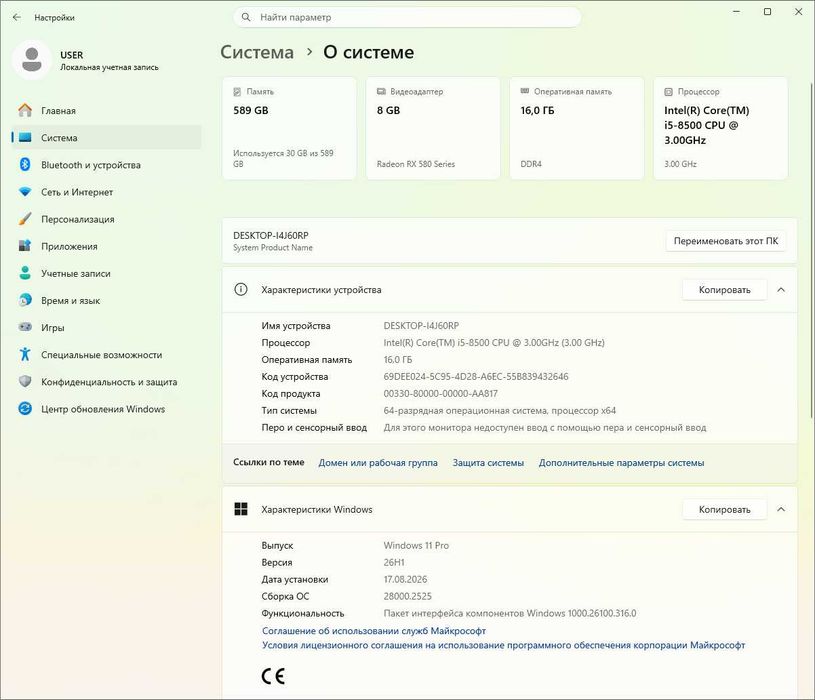Open Домен или рабочая группа link
The image size is (815, 700).
click(378, 463)
